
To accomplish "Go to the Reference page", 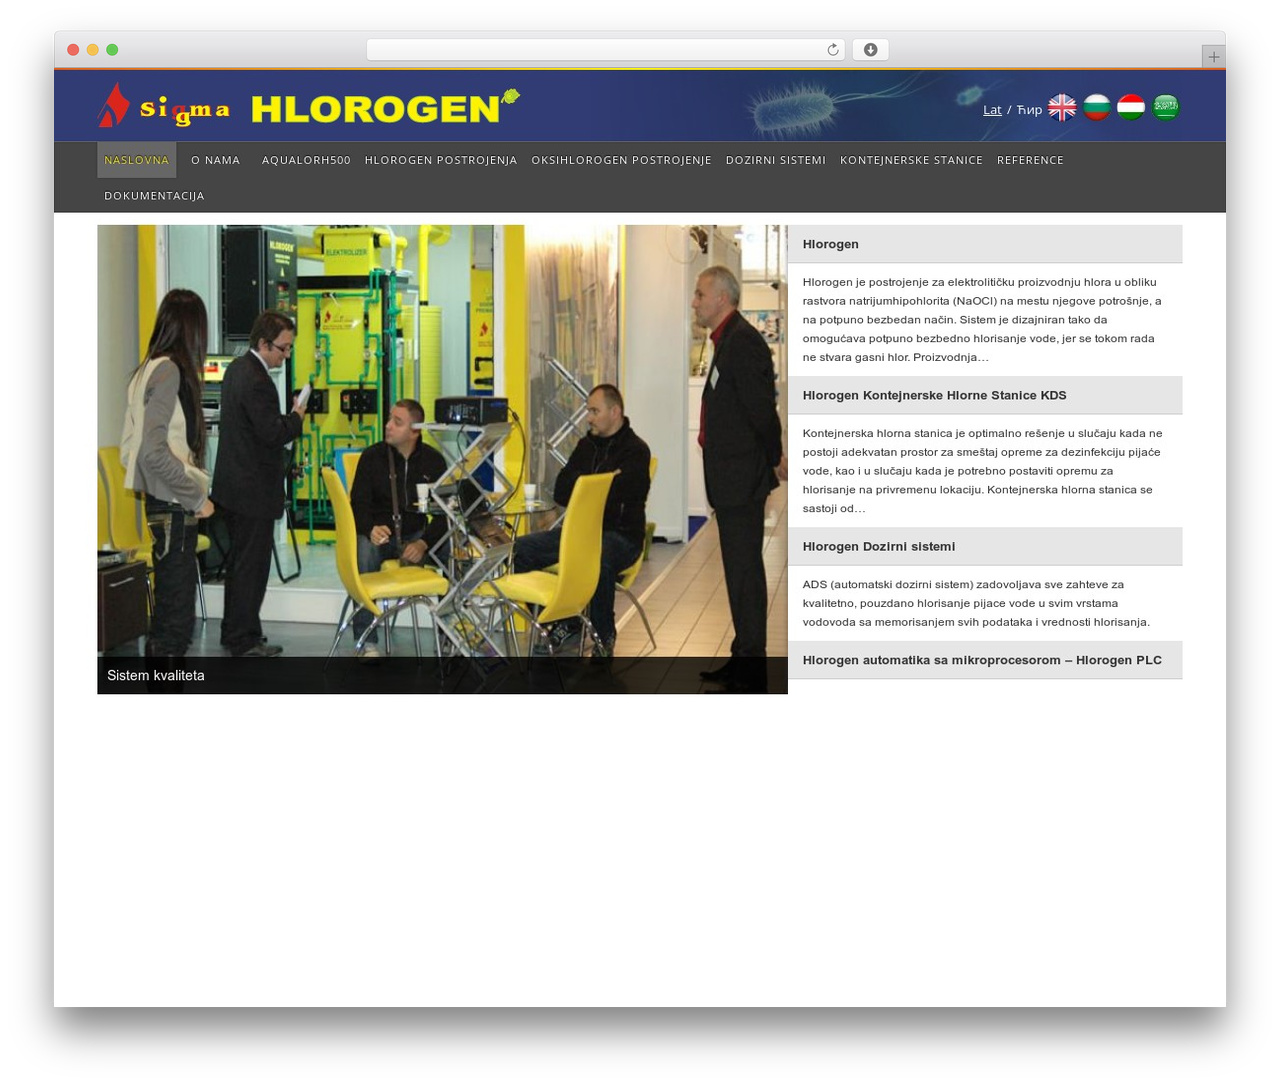I will [1030, 160].
